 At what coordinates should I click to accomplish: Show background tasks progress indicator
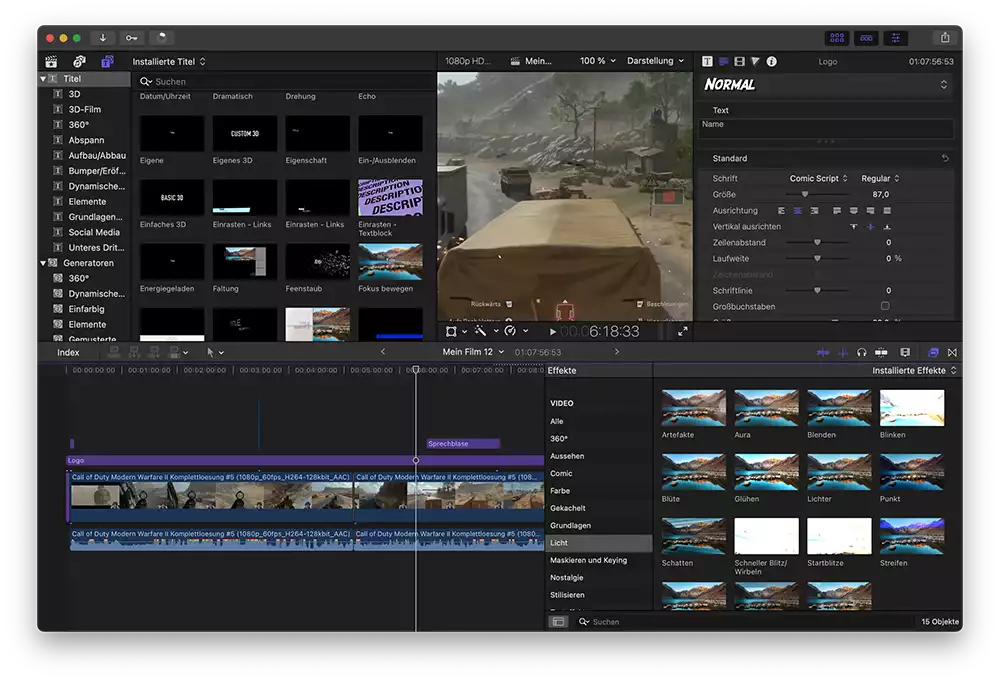pyautogui.click(x=162, y=38)
